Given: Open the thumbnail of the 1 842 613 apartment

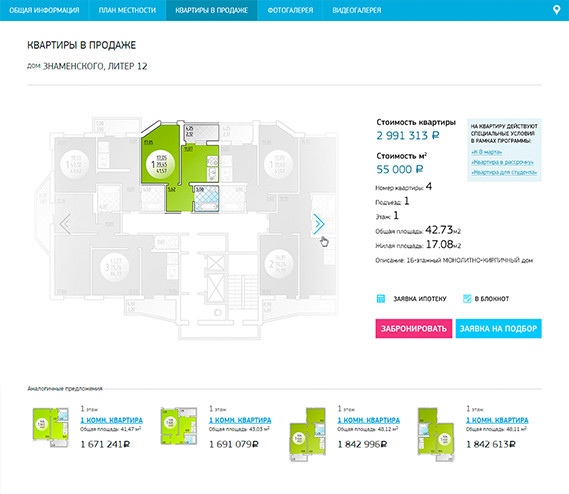Looking at the screenshot, I should coord(436,434).
